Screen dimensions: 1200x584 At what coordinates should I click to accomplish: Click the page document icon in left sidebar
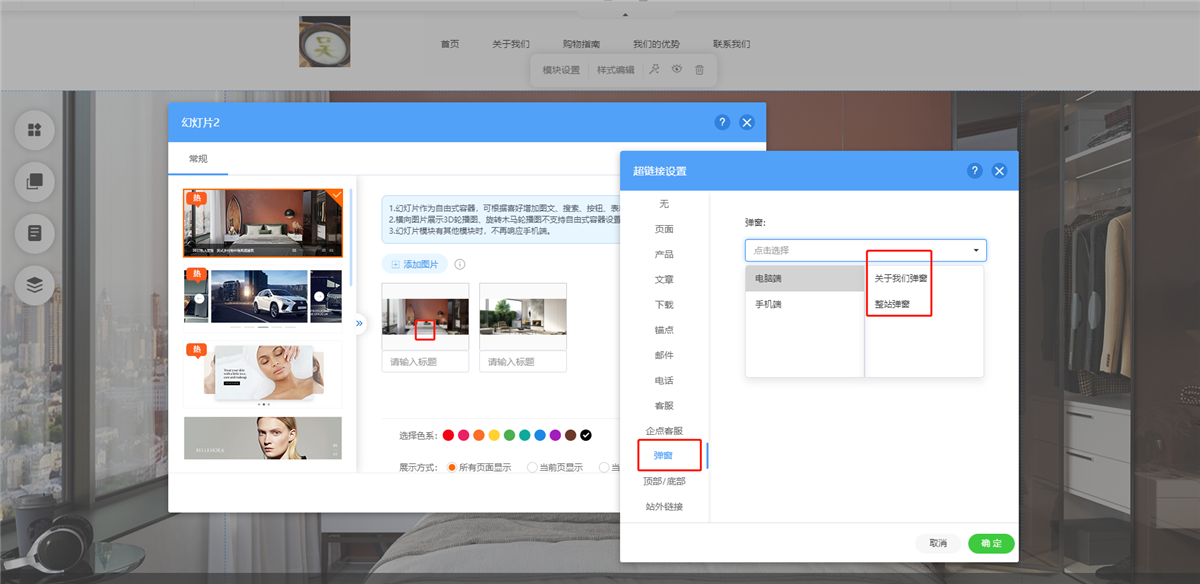point(35,233)
